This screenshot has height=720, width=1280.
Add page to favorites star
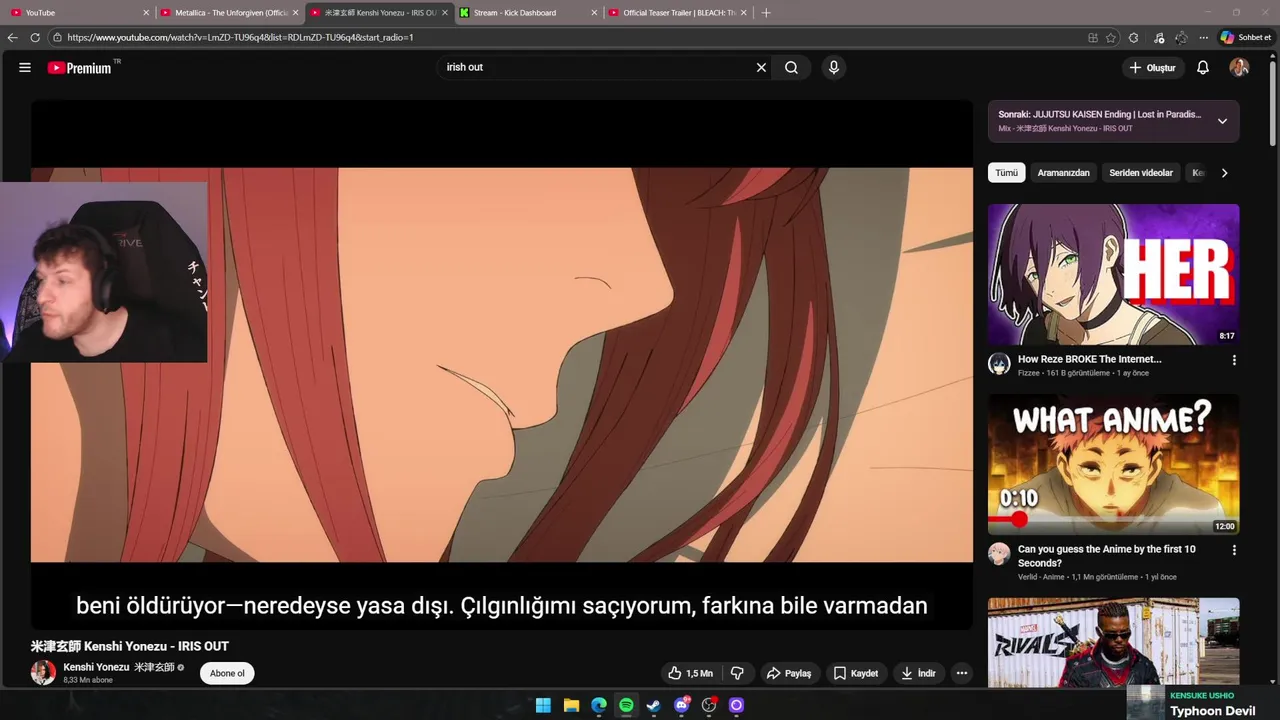coord(1111,37)
